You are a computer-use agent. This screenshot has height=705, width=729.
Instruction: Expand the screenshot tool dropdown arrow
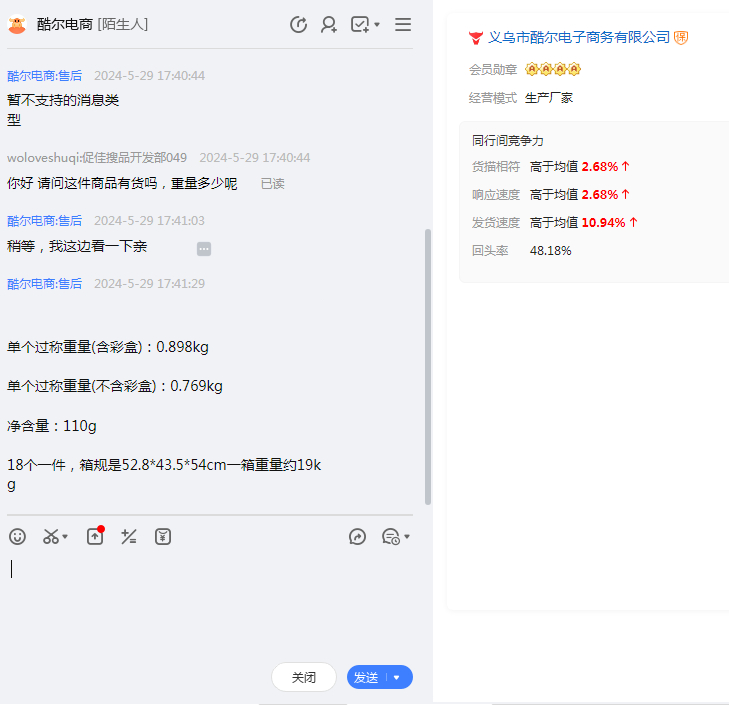66,538
